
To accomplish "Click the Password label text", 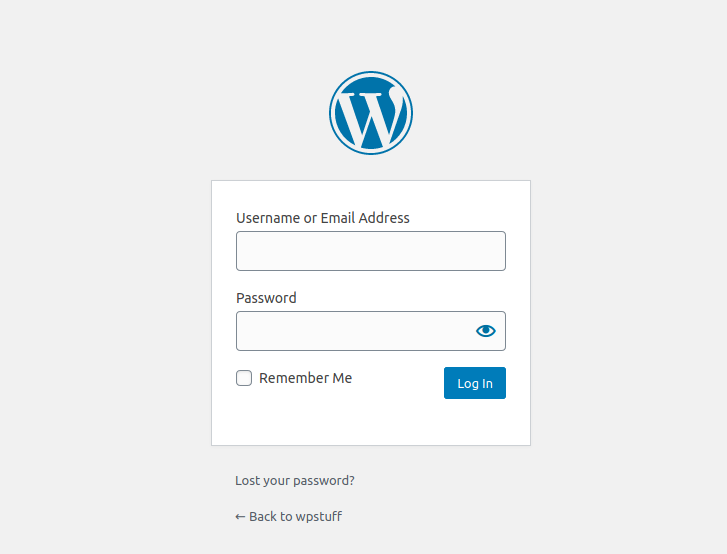I will (266, 298).
